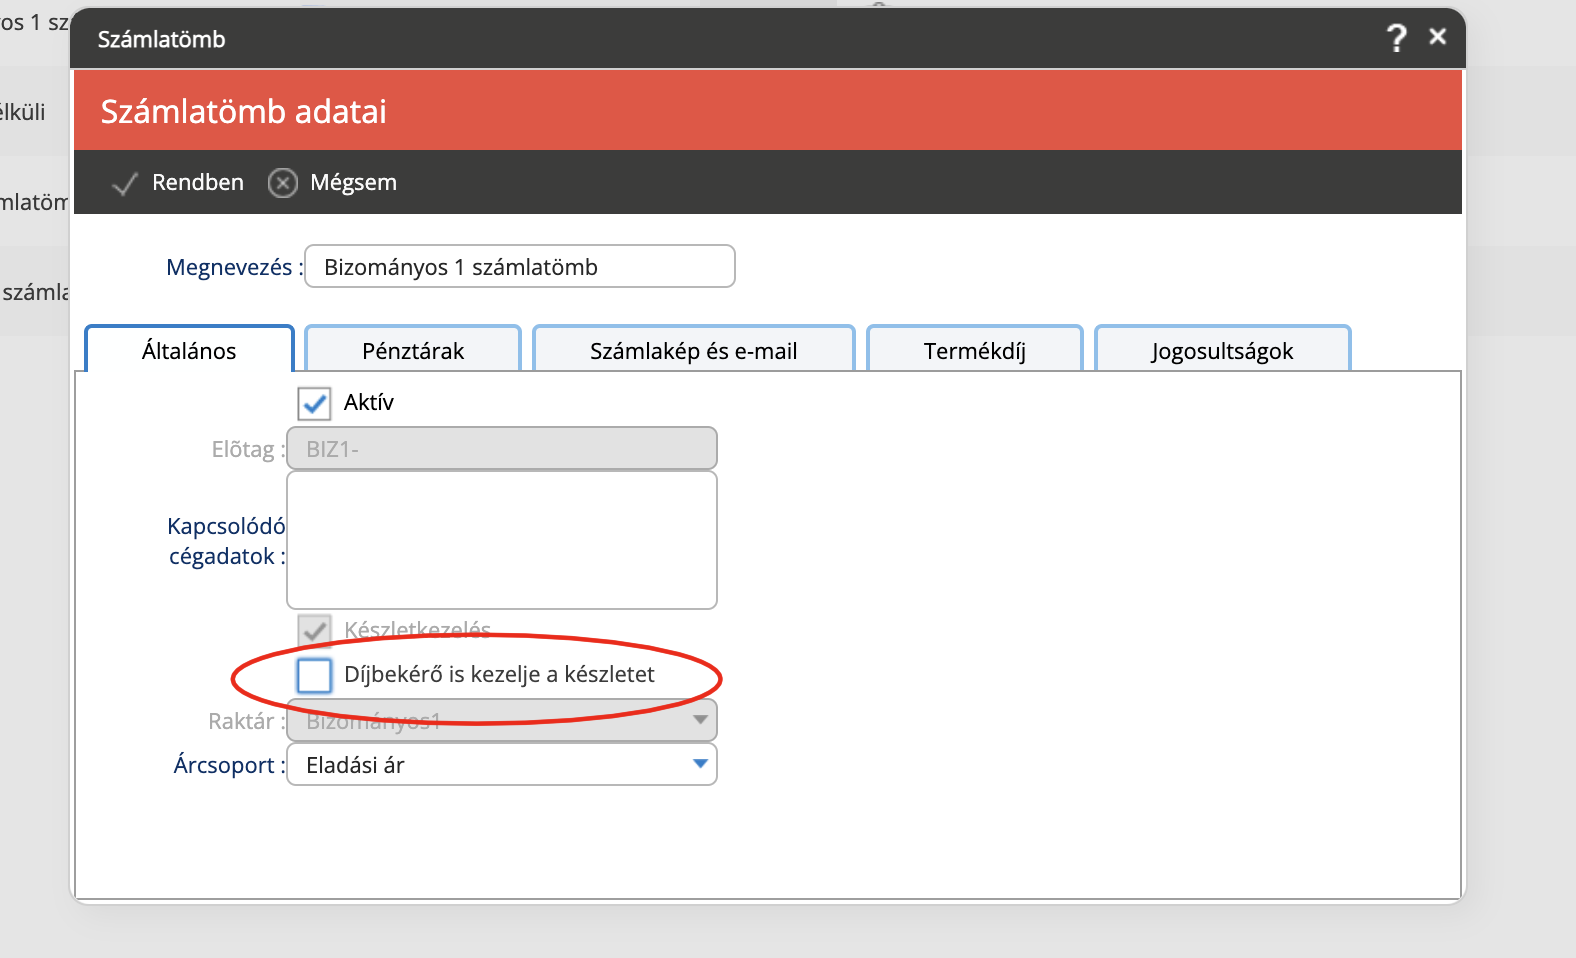Viewport: 1576px width, 958px height.
Task: Open the Raktár dropdown
Action: [x=502, y=720]
